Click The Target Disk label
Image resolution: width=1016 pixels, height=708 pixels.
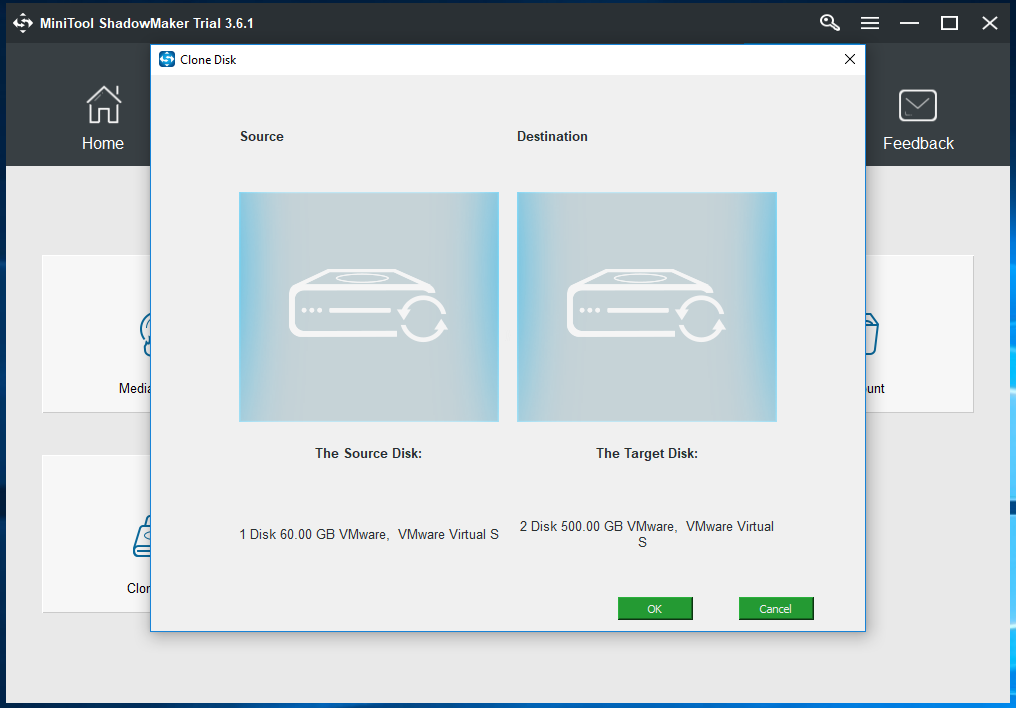(646, 453)
